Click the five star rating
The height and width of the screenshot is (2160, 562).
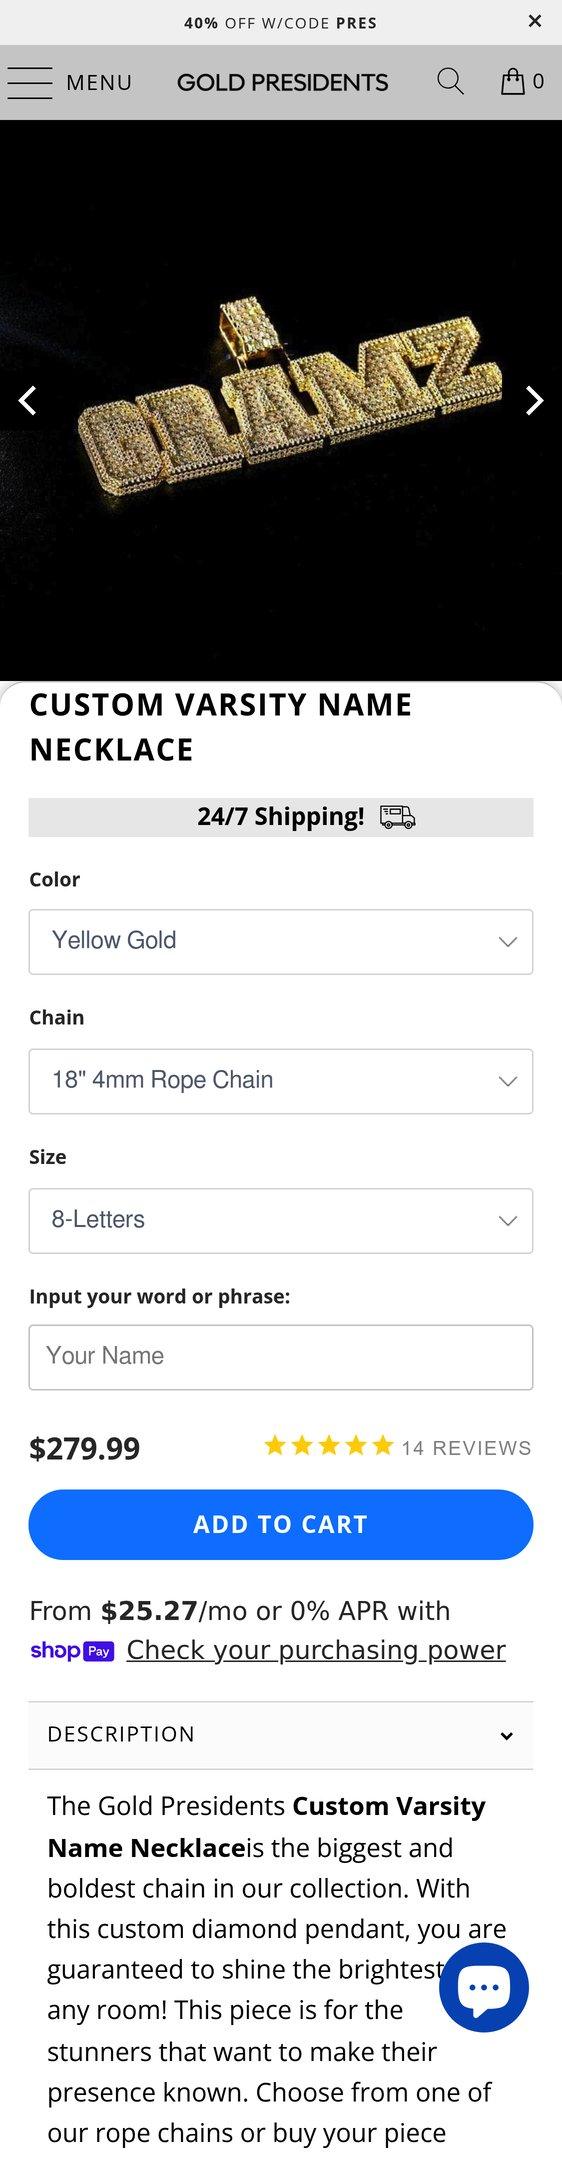pos(329,1446)
